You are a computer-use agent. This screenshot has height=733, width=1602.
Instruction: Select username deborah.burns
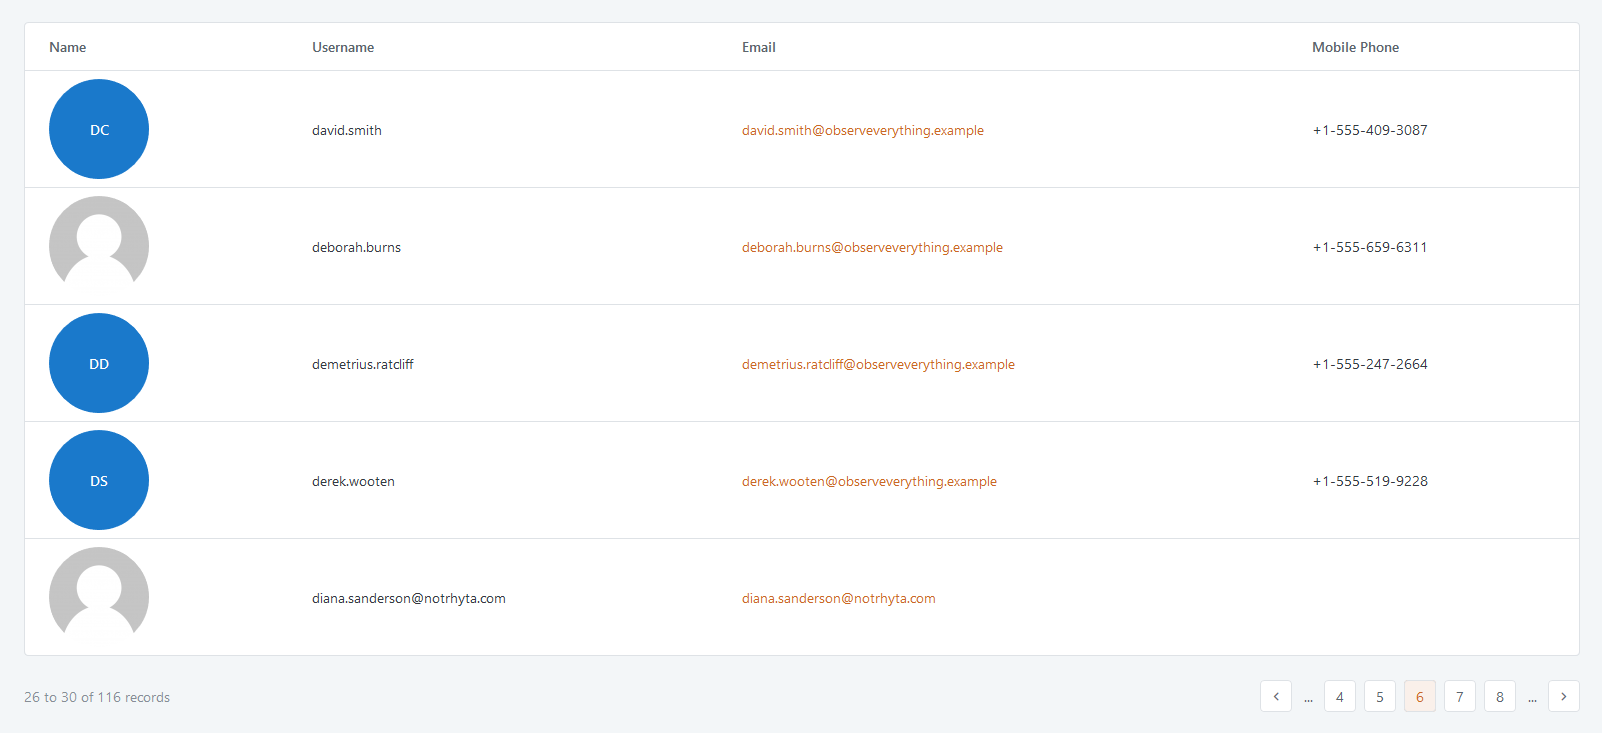356,247
